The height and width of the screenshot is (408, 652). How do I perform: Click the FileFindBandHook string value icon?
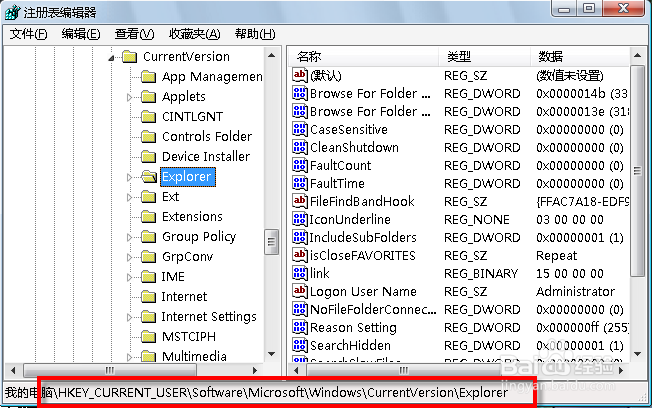coord(300,201)
